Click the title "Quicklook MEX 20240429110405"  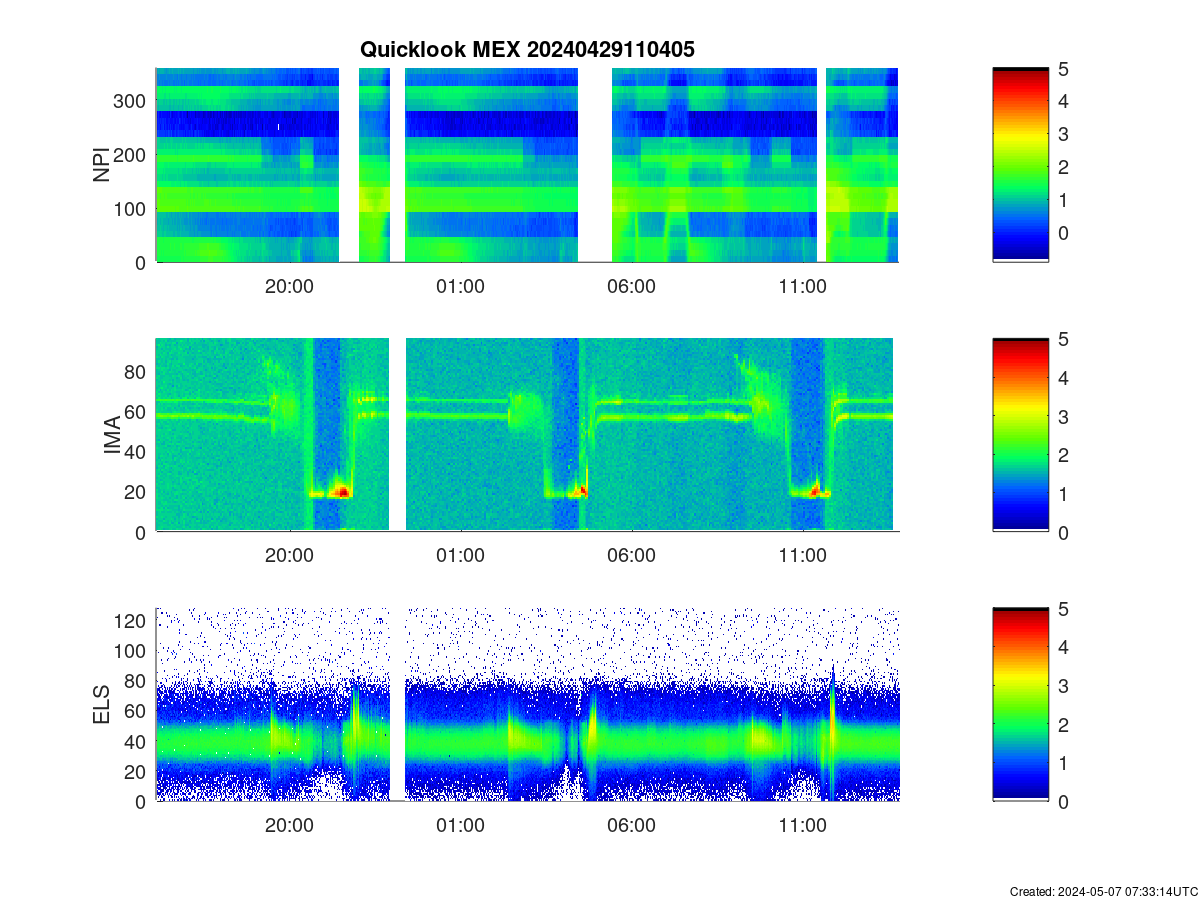point(527,49)
